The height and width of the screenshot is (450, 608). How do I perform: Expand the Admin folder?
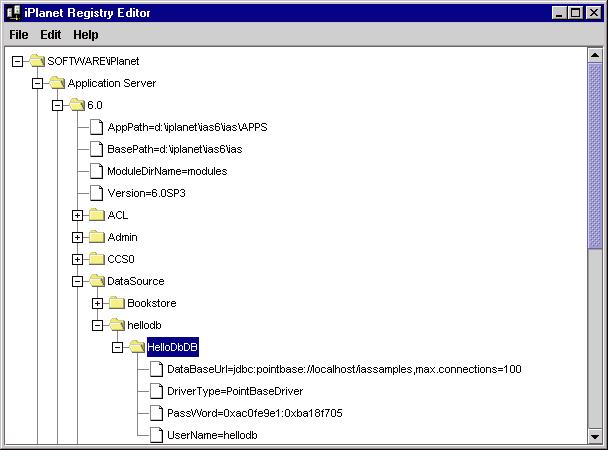click(78, 237)
